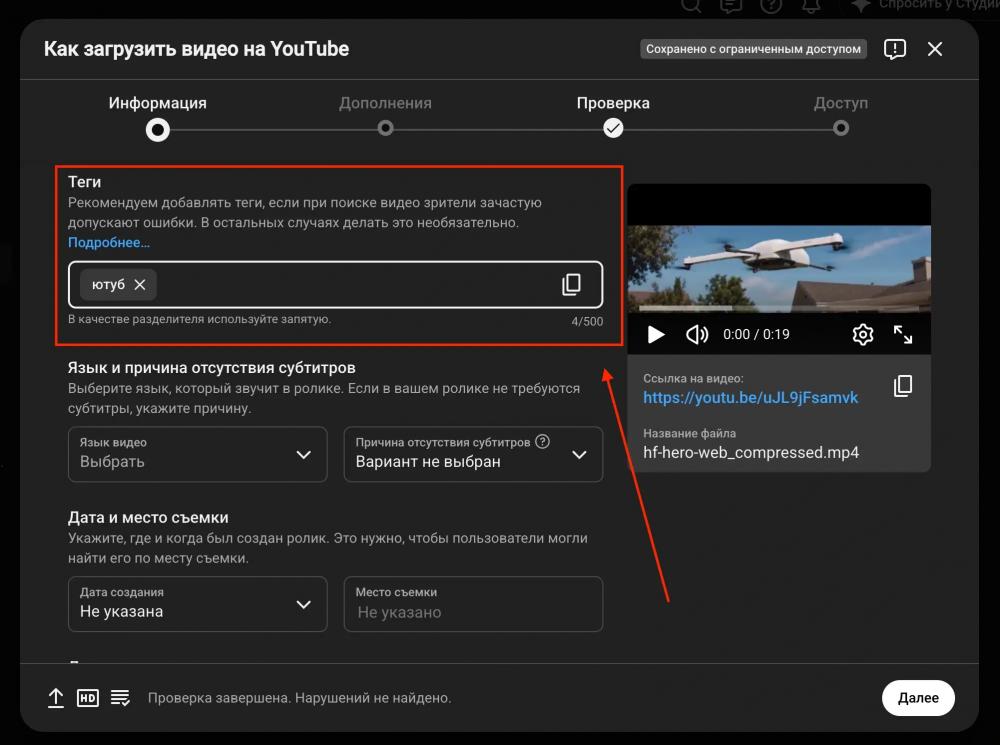This screenshot has width=1000, height=745.
Task: Open the Дата создания dropdown
Action: [198, 604]
